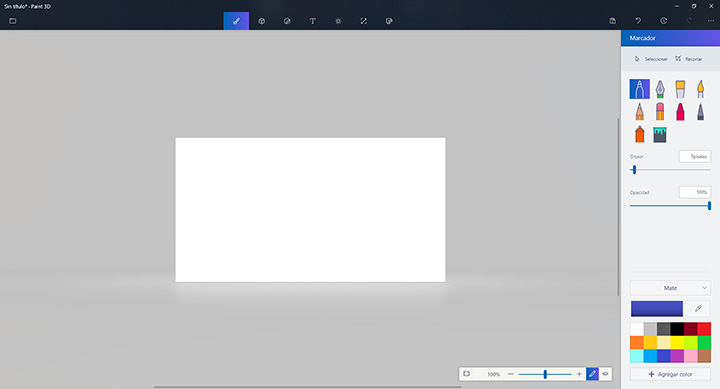Open the Text tool tab
720x389 pixels.
pos(312,21)
